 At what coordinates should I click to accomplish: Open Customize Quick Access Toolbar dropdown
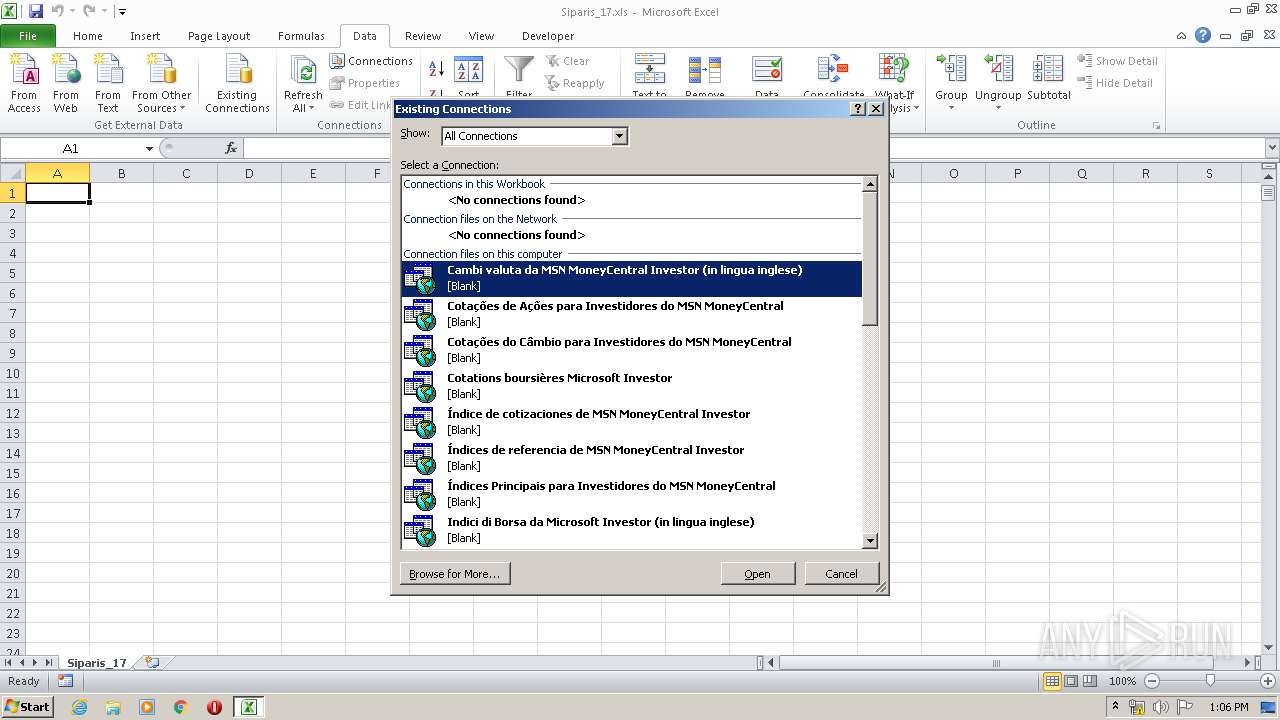(122, 12)
